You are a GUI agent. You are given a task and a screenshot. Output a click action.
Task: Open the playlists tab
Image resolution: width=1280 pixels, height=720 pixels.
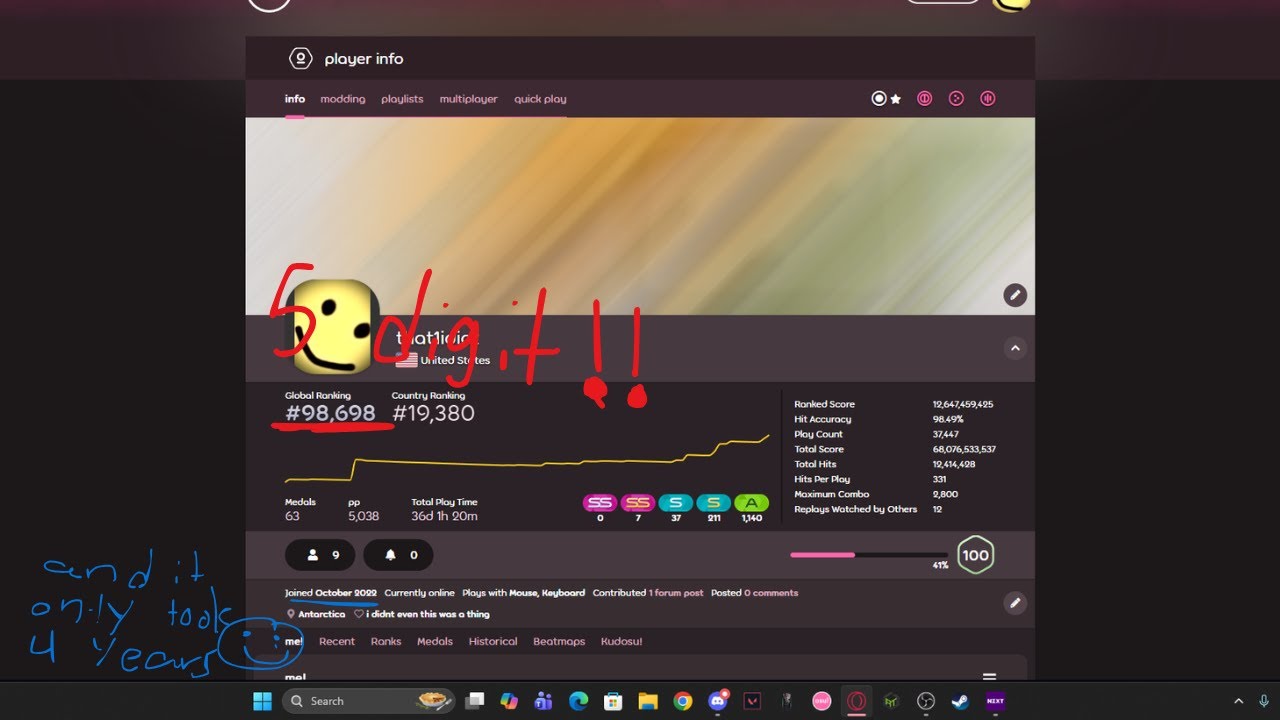(402, 99)
